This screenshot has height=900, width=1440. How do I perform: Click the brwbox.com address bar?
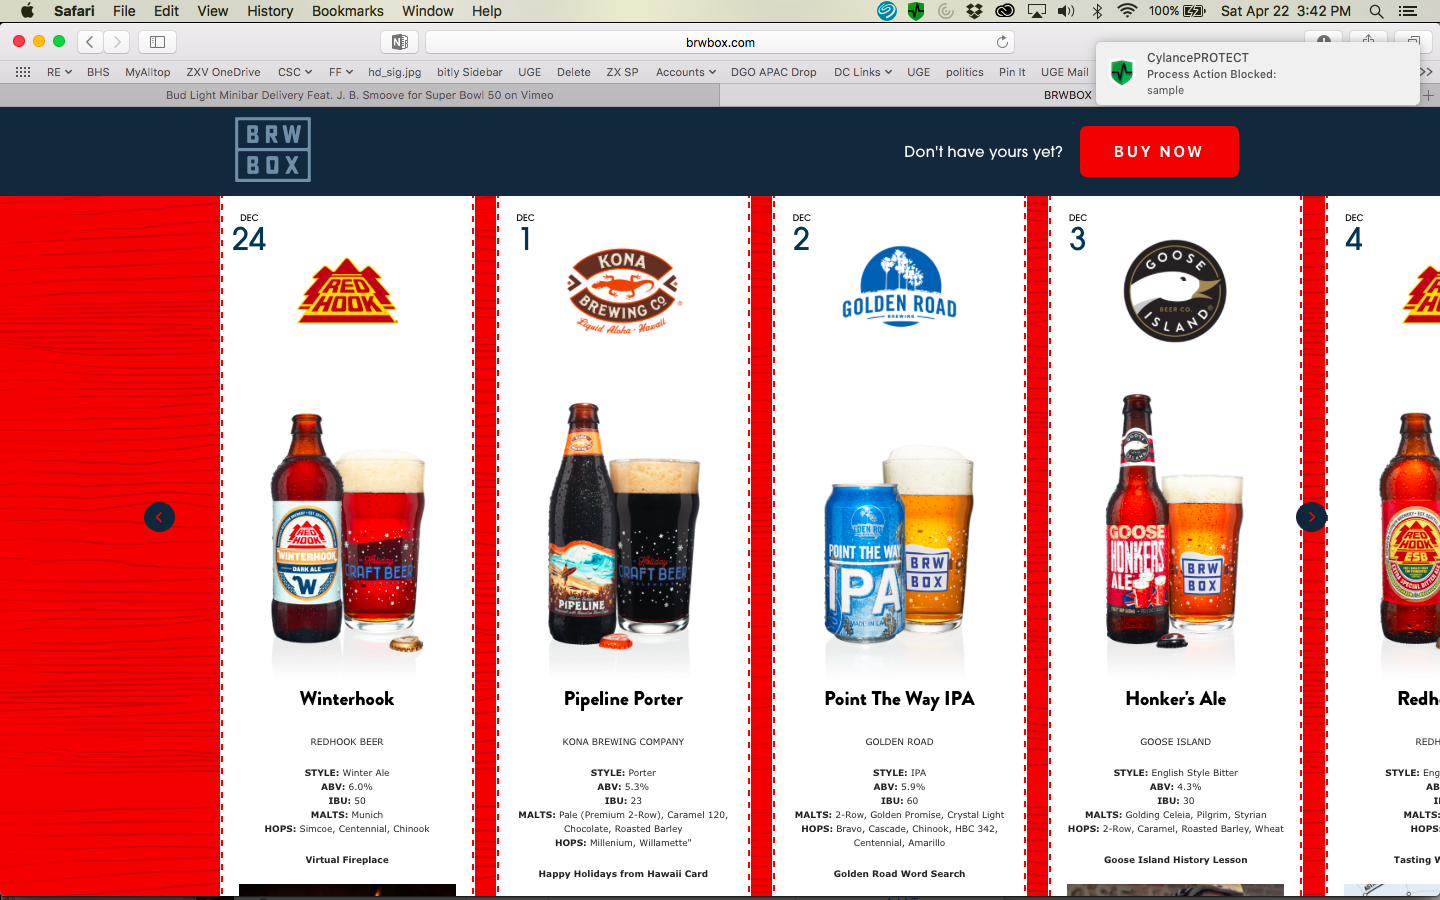(x=720, y=42)
